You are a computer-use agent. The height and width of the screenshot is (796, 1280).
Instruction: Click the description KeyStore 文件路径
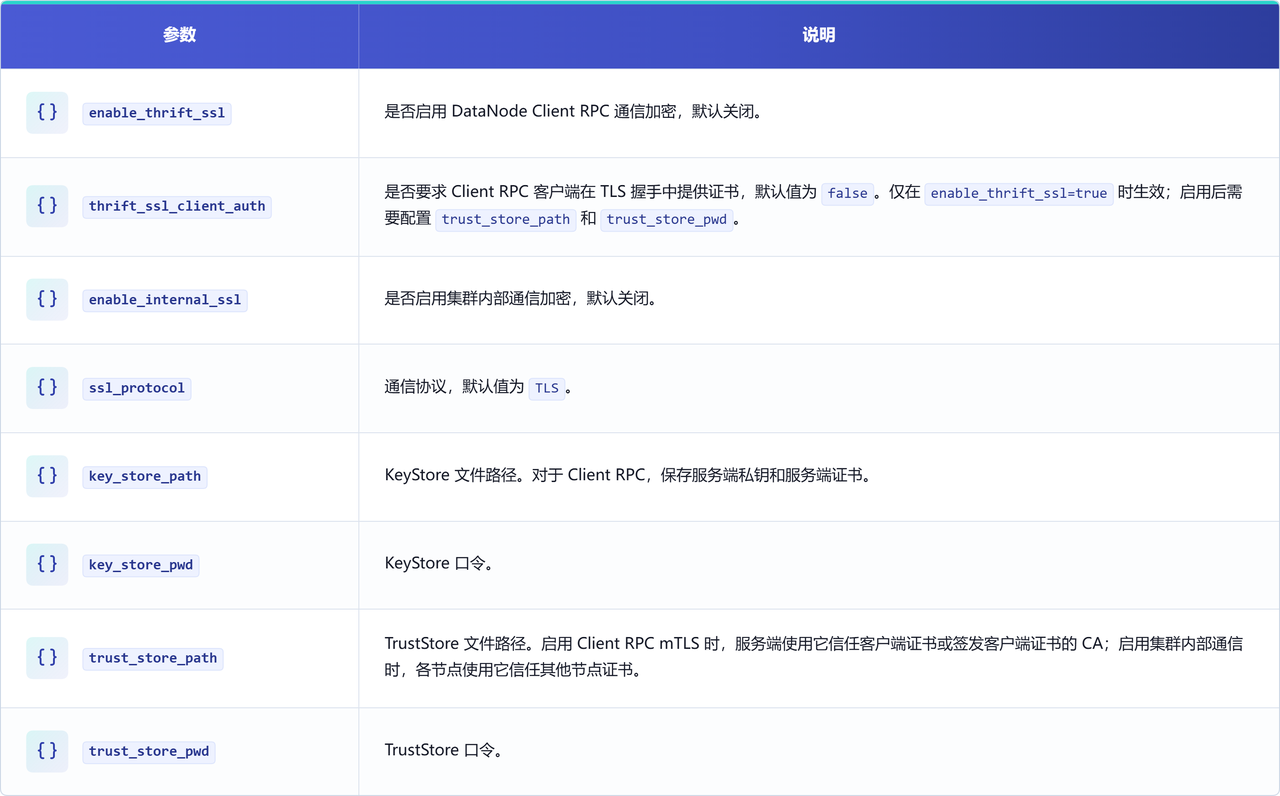[x=629, y=475]
